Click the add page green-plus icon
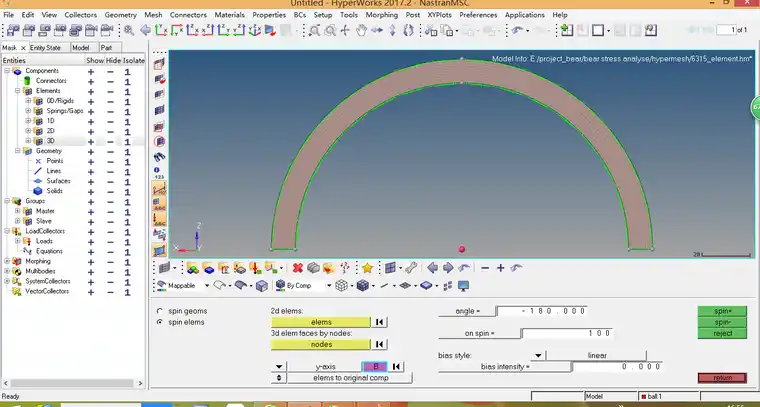Viewport: 760px width, 407px height. pos(567,31)
